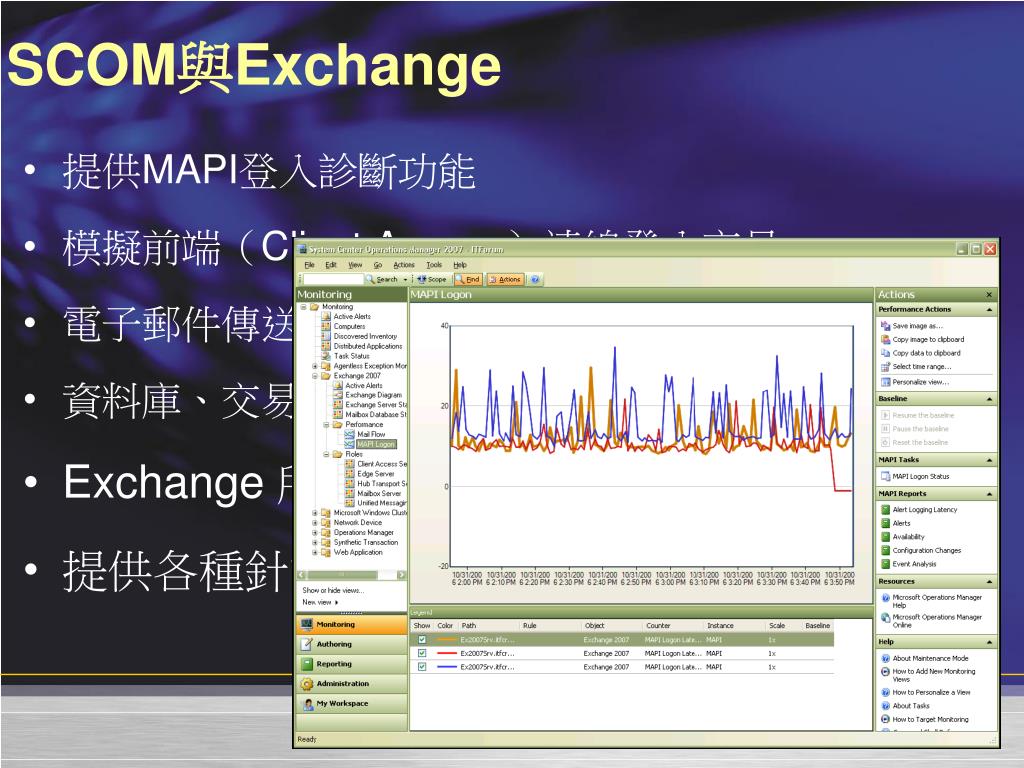1024x768 pixels.
Task: Click the Find toolbar button
Action: click(x=468, y=280)
